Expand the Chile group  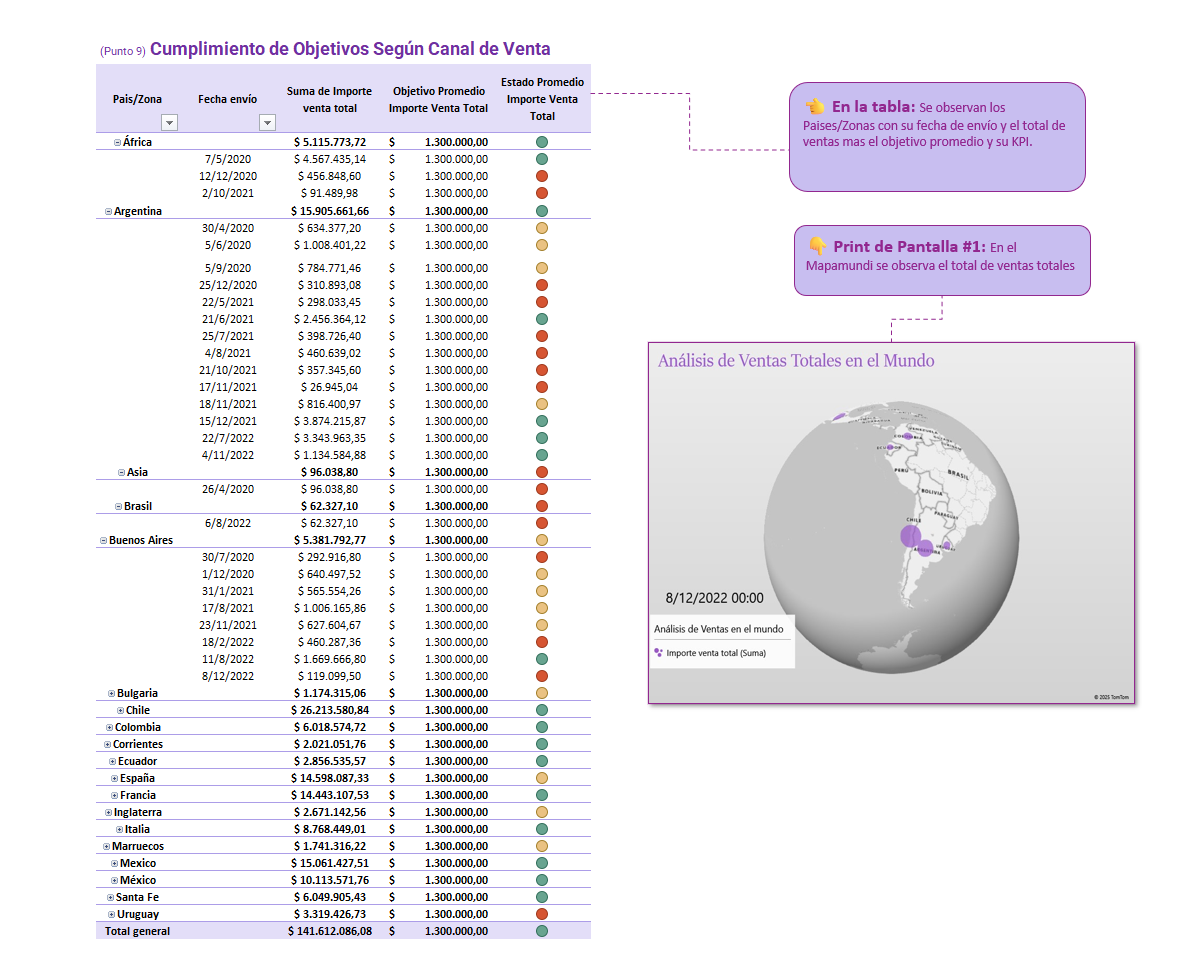(x=120, y=710)
